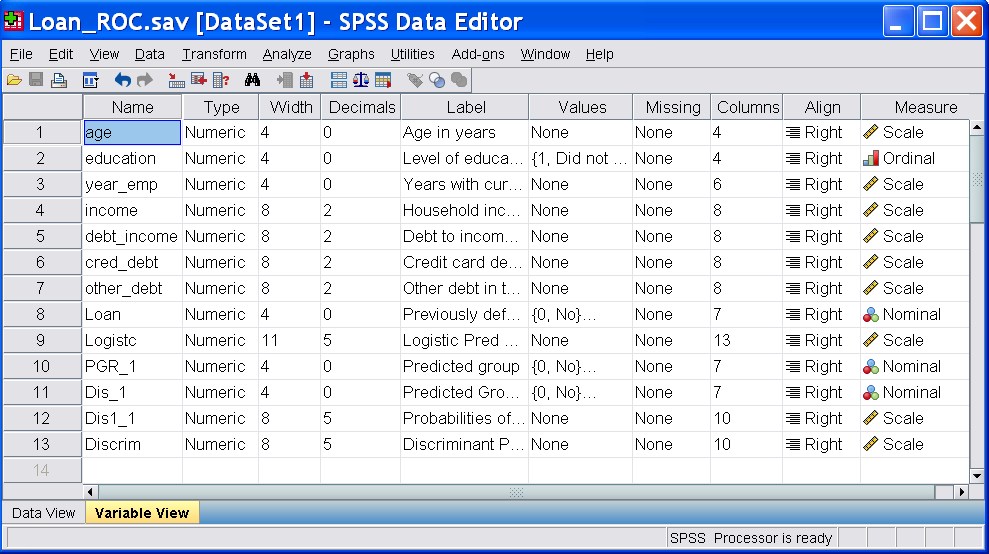Click the Weight Cases scales icon
The width and height of the screenshot is (989, 554).
[x=361, y=80]
